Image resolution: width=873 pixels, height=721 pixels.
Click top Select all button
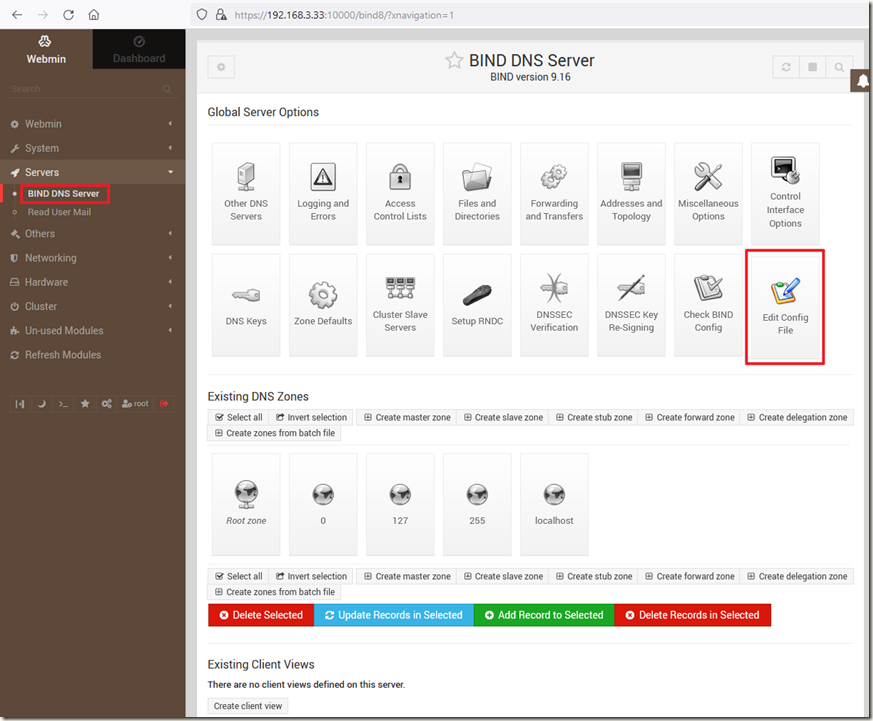[238, 418]
